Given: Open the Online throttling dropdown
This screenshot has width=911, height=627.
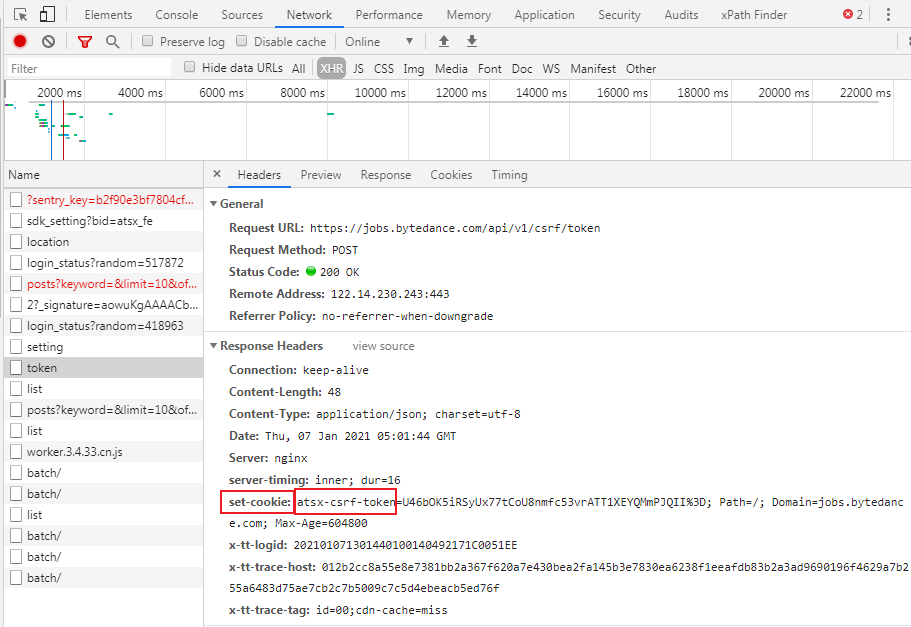Looking at the screenshot, I should click(379, 42).
